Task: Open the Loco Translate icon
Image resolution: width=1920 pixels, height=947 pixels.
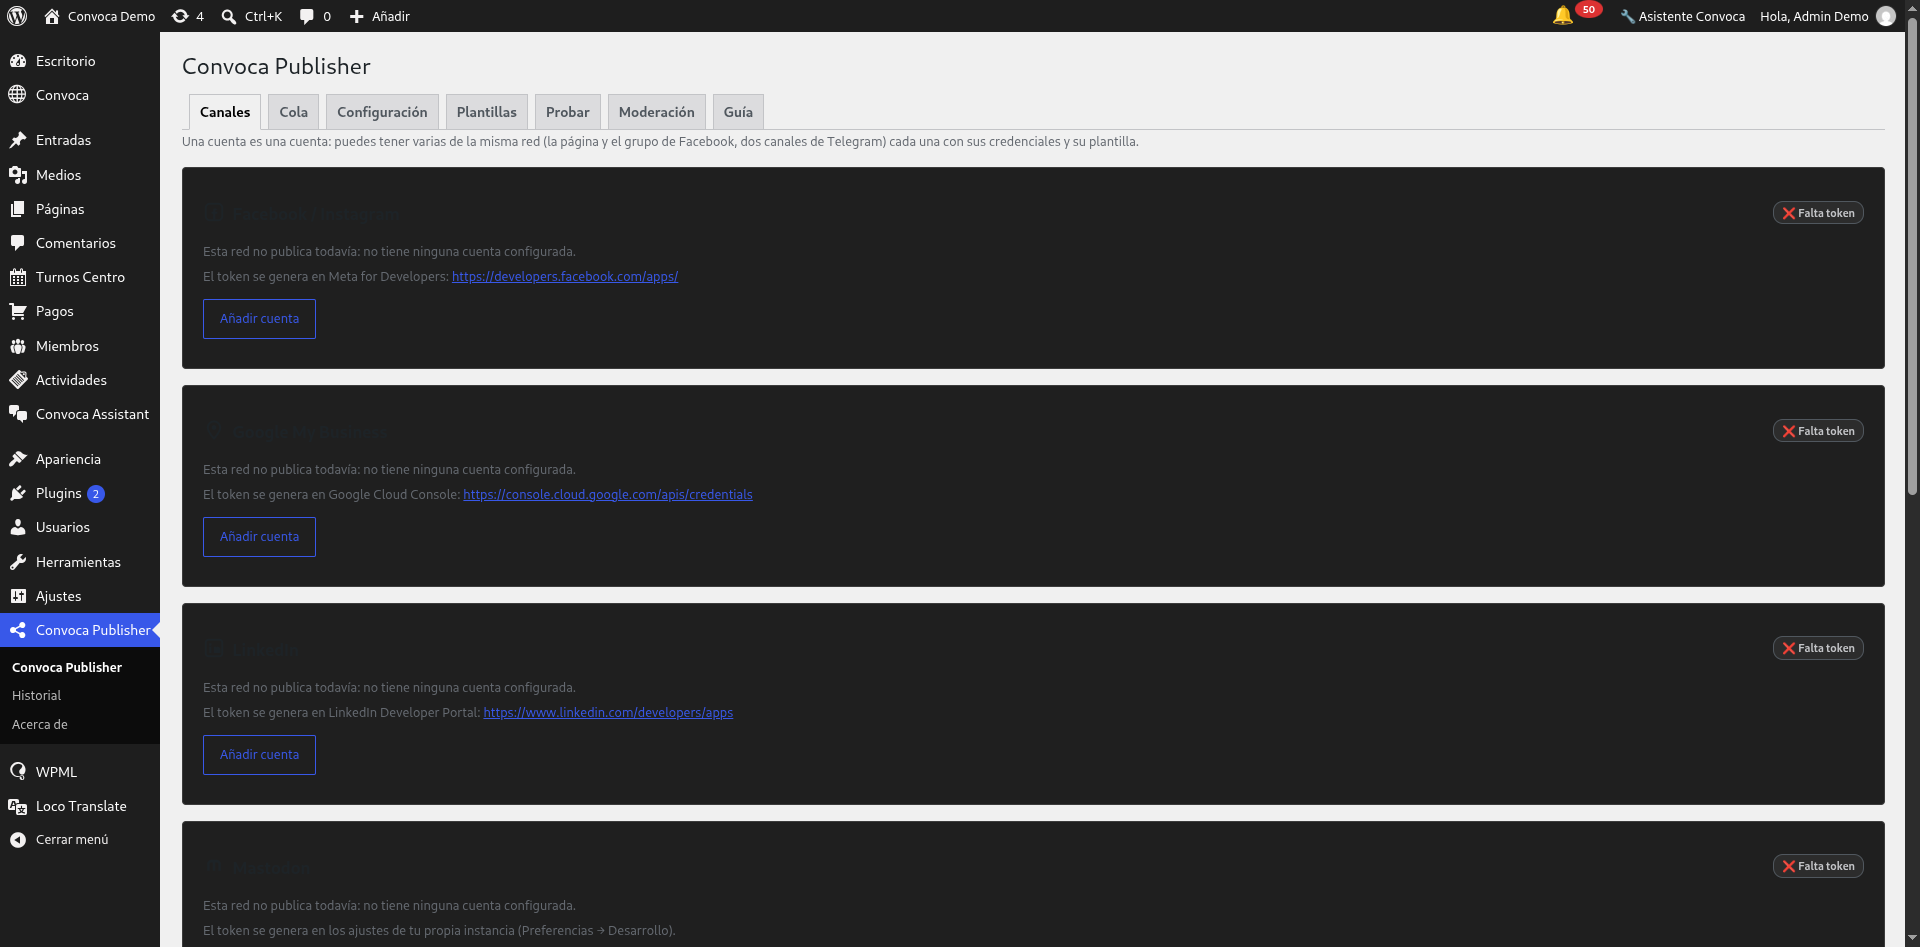Action: 18,806
